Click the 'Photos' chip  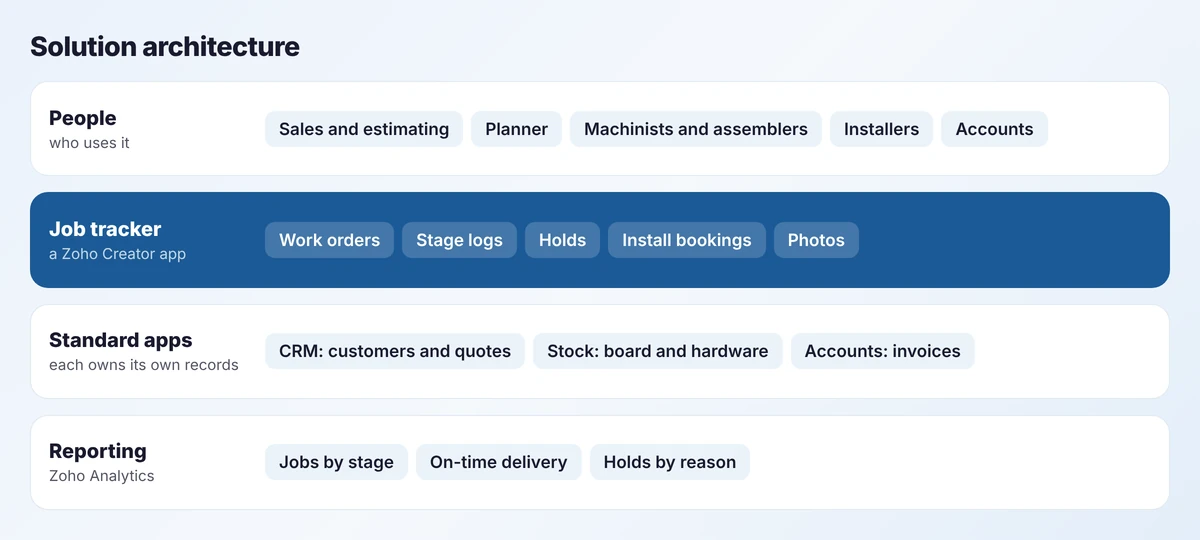click(x=816, y=240)
